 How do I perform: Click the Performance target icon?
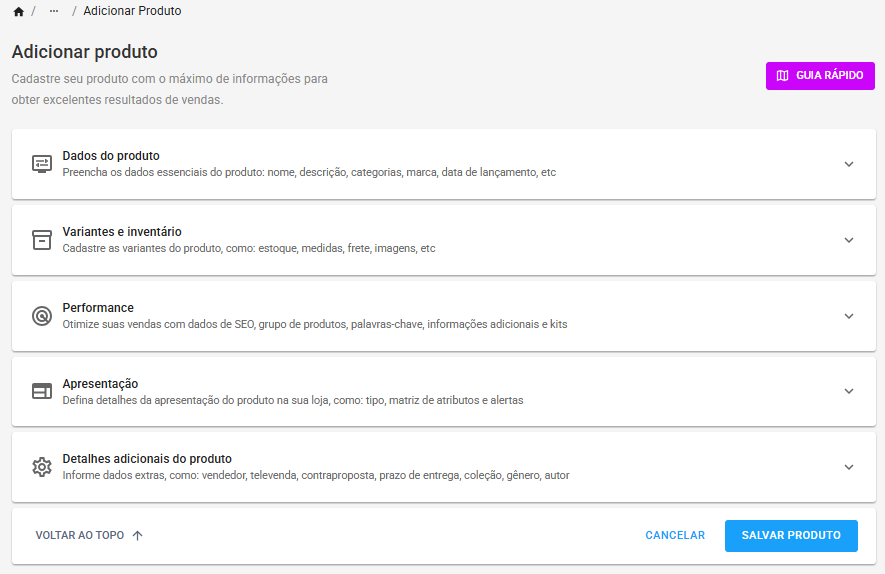pos(42,316)
